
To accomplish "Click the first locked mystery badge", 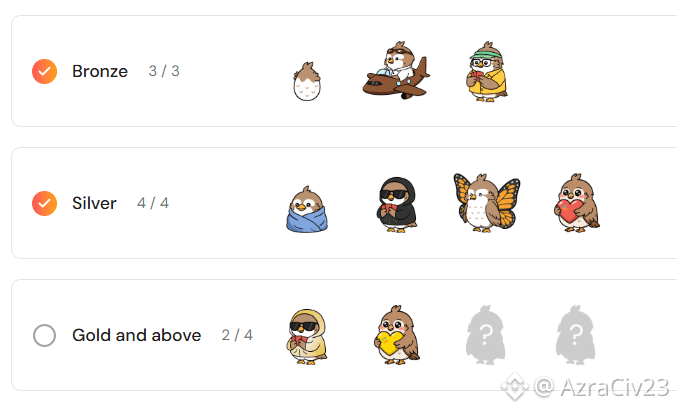I will [x=486, y=335].
